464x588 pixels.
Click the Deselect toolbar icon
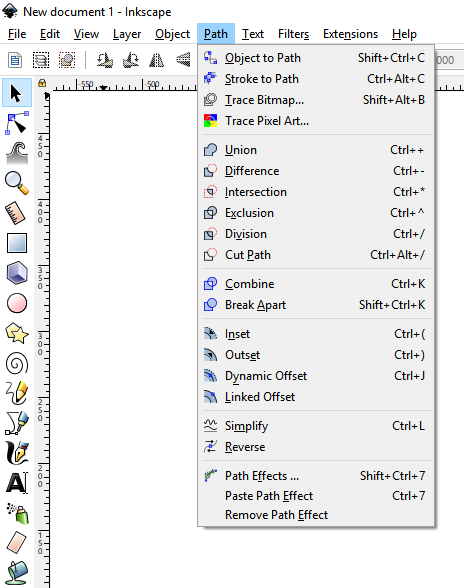click(x=67, y=60)
